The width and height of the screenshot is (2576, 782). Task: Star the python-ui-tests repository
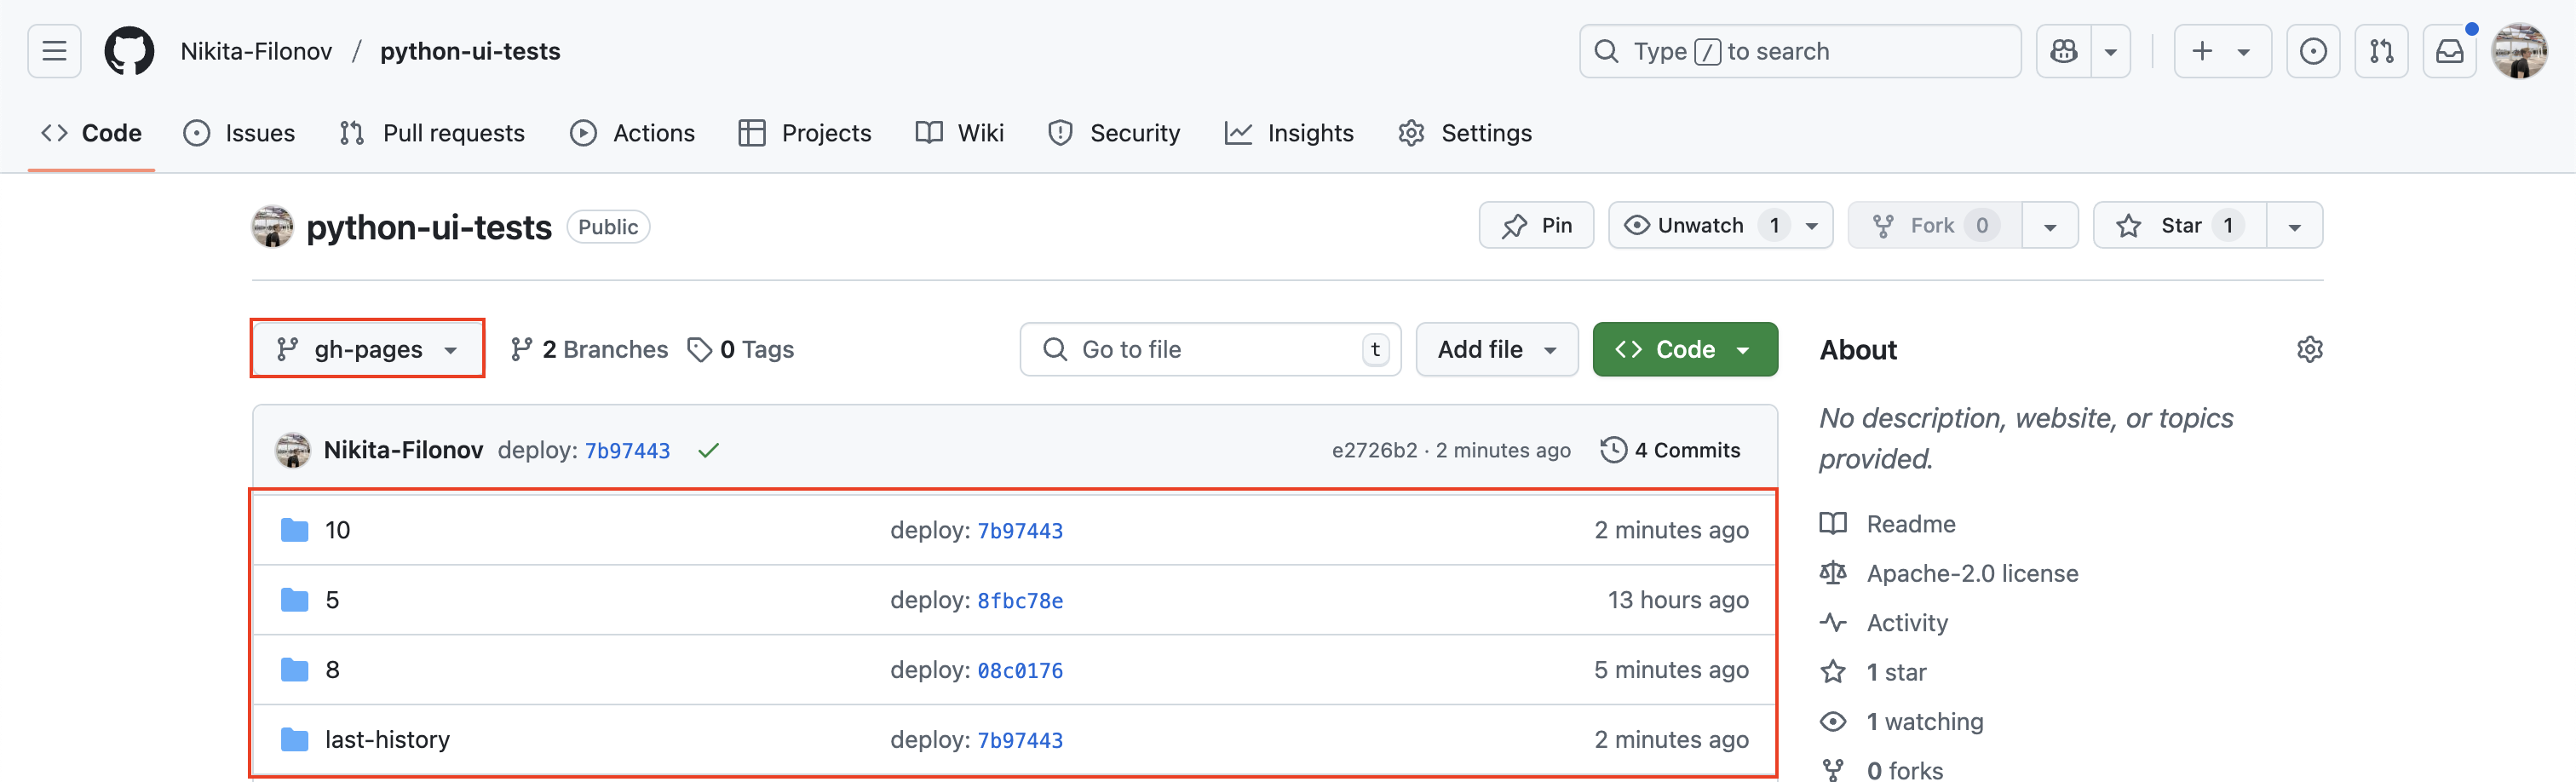2180,225
